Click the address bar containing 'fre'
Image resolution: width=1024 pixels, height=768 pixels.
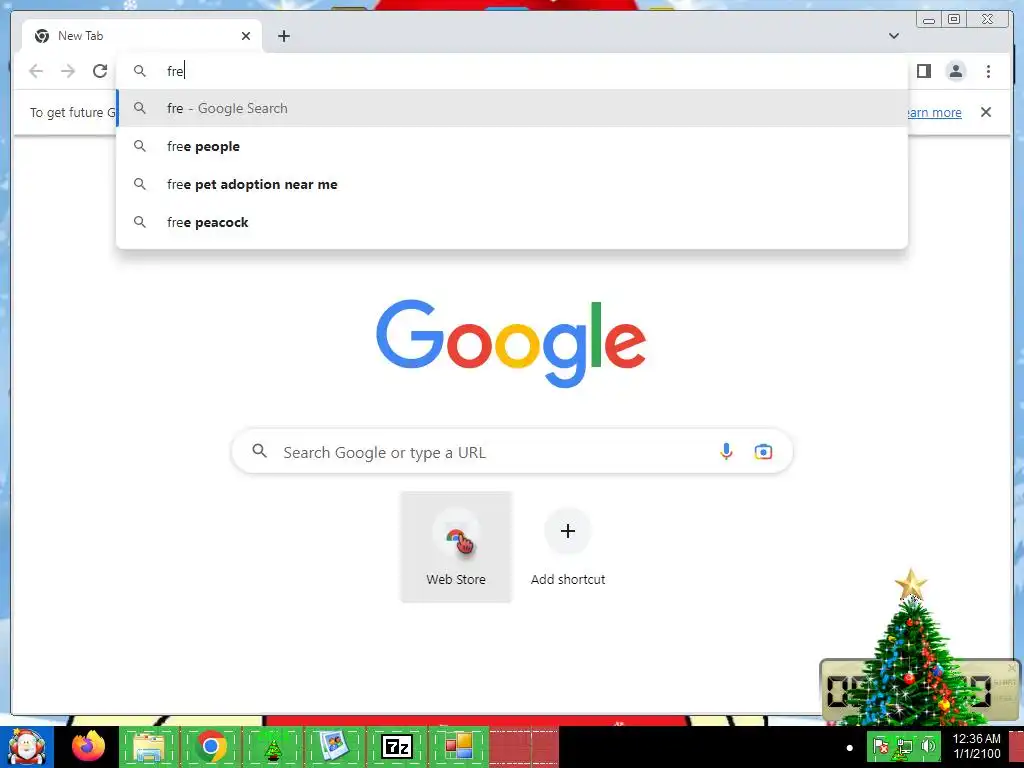(512, 71)
